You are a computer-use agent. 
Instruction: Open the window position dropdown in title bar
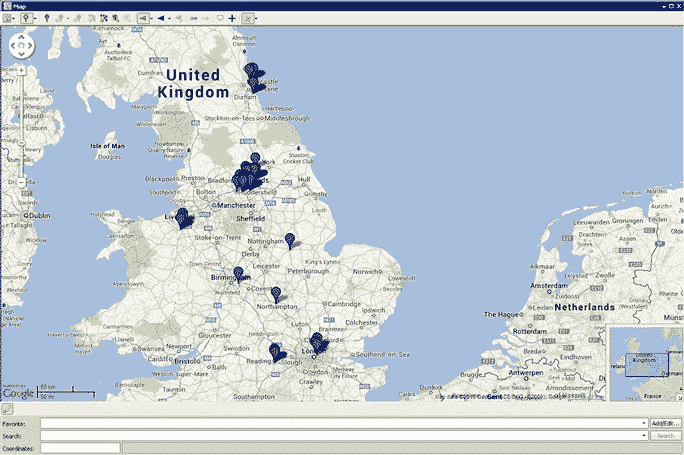[664, 6]
